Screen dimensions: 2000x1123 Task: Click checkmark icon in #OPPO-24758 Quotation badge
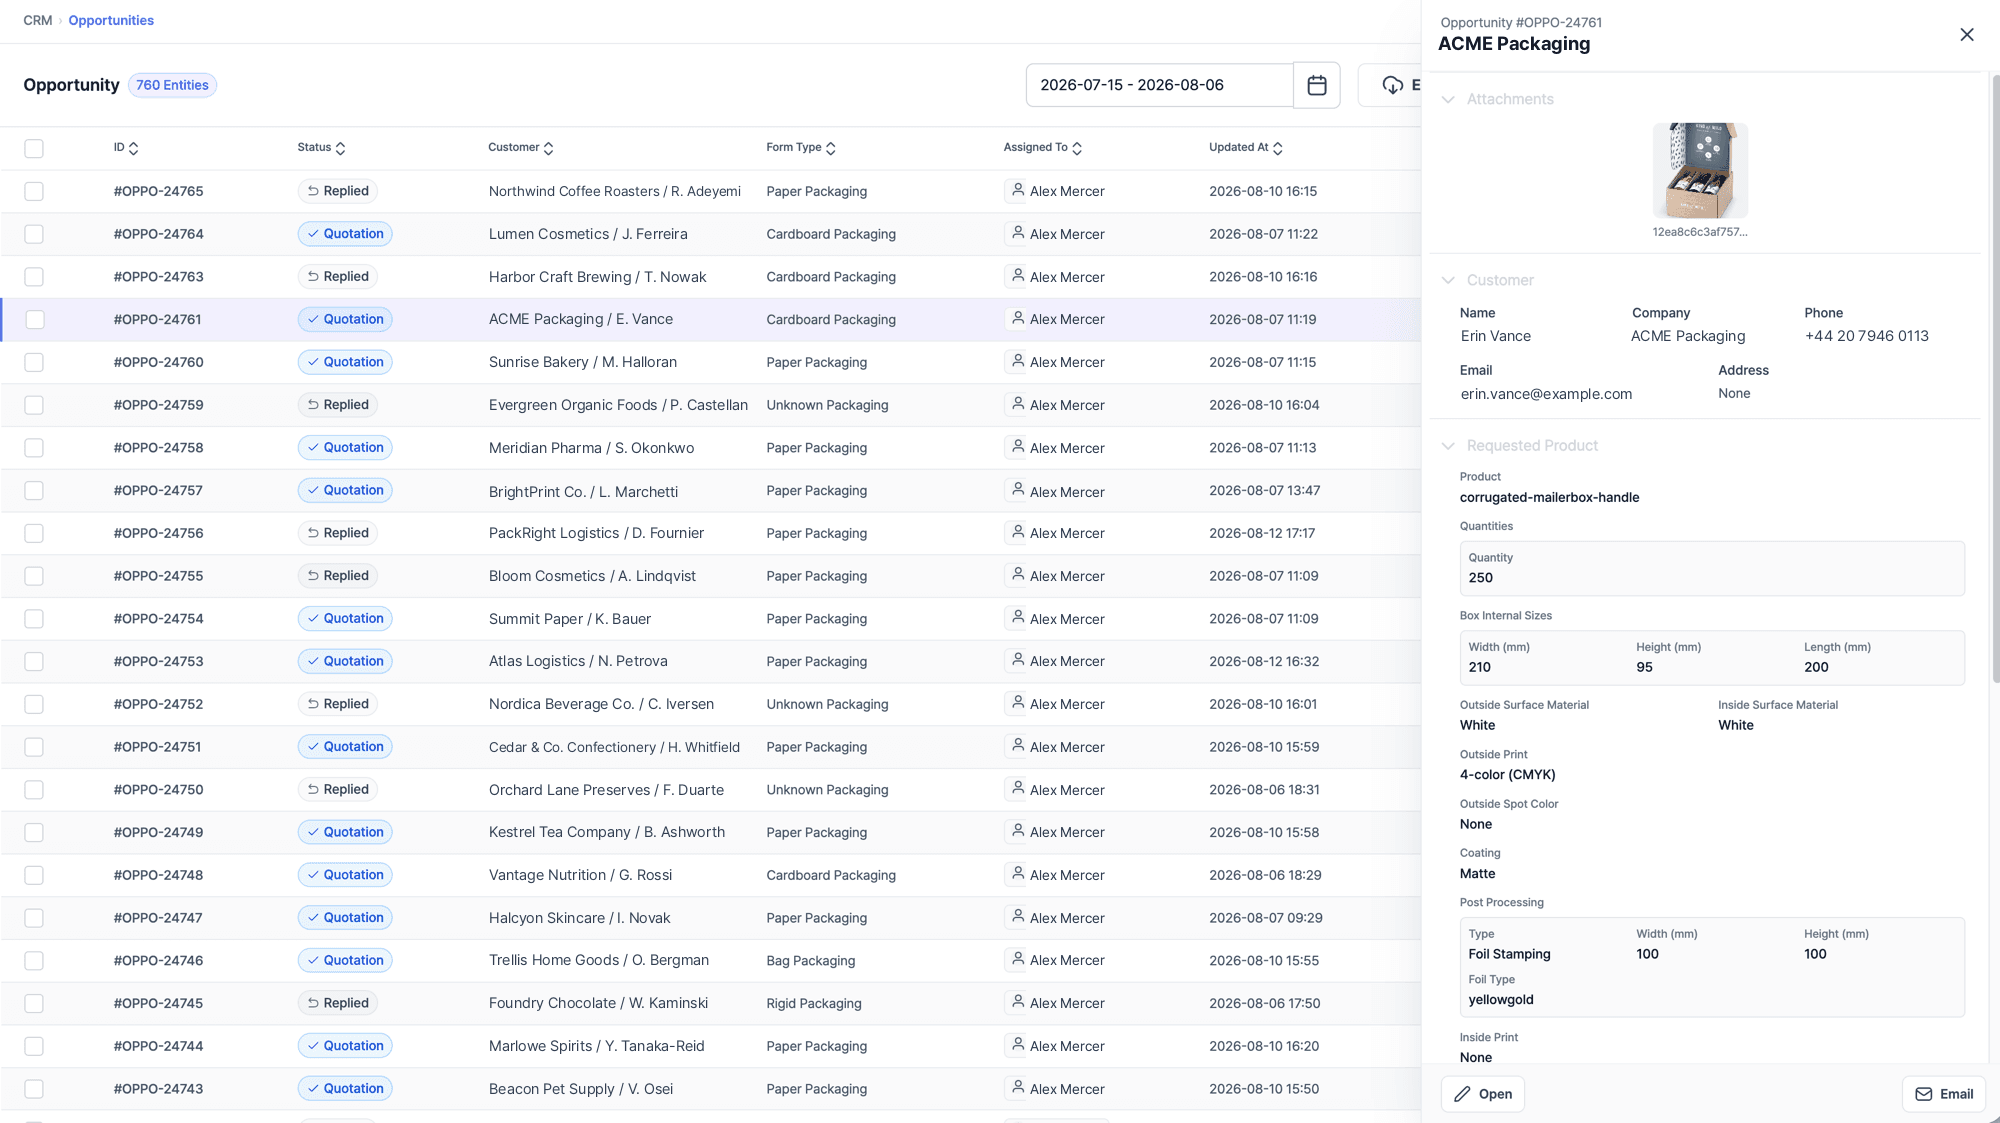[313, 448]
